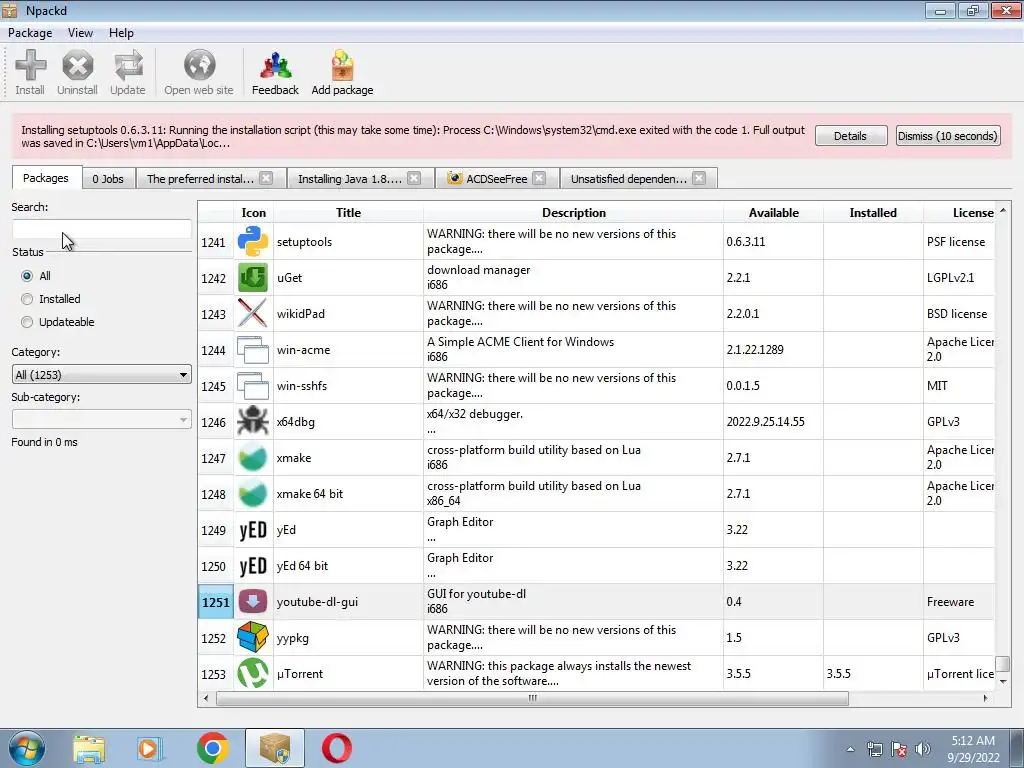Select the xmake 64 bit package icon

(x=253, y=494)
